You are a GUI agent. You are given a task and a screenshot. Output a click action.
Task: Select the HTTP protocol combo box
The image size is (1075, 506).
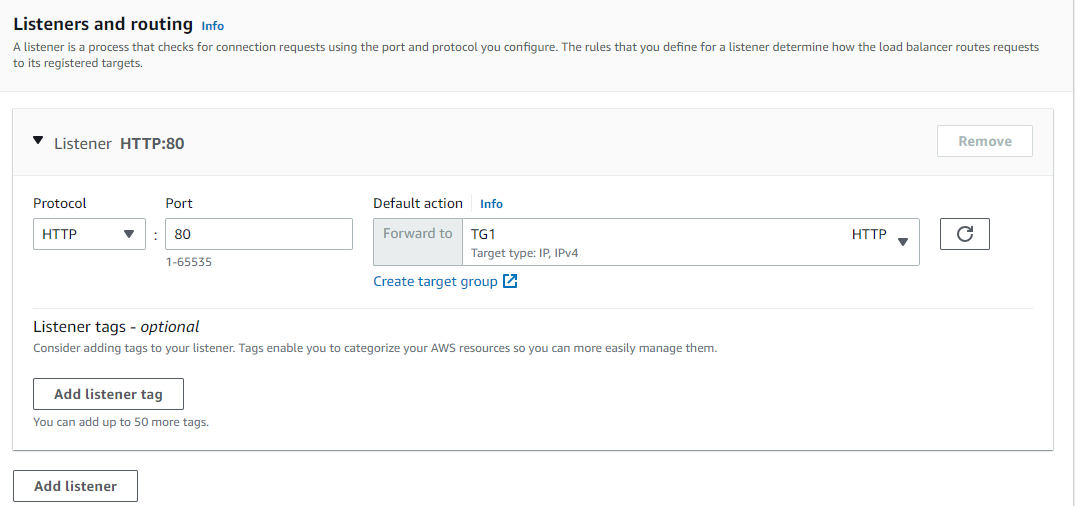point(89,234)
